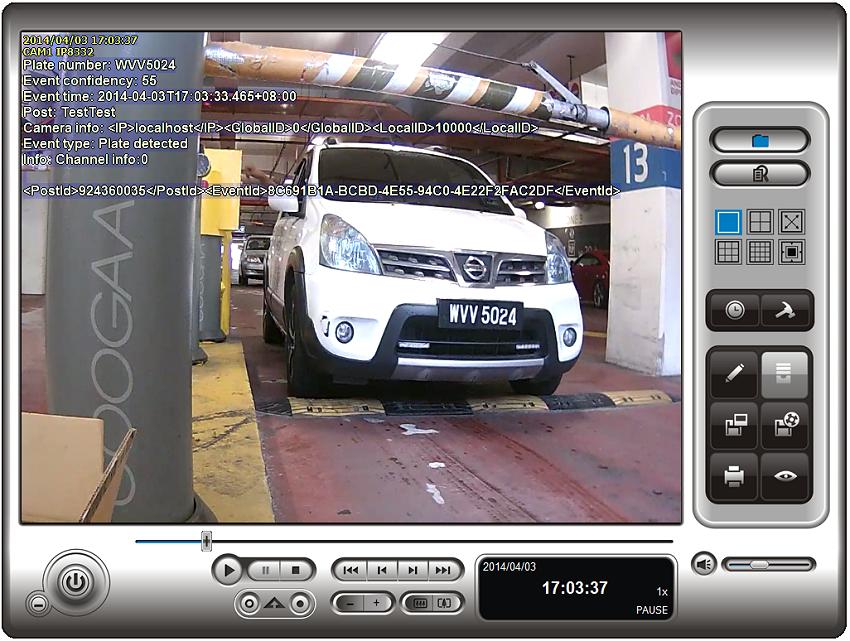Toggle the full screen layout icon
850x641 pixels.
791,222
